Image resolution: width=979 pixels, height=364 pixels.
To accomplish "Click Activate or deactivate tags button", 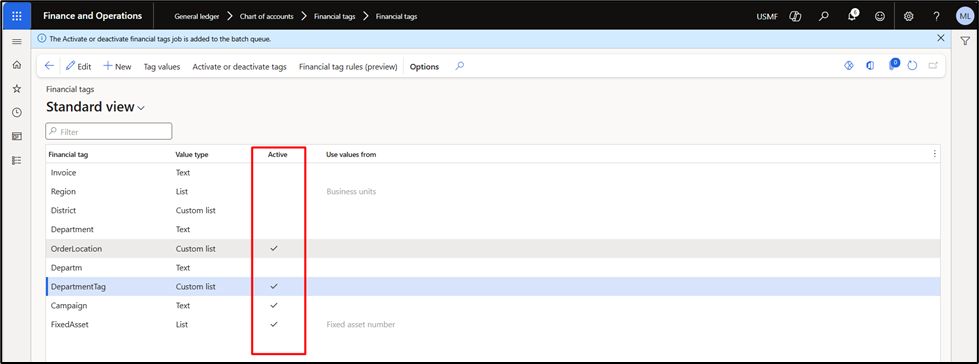I will tap(239, 67).
